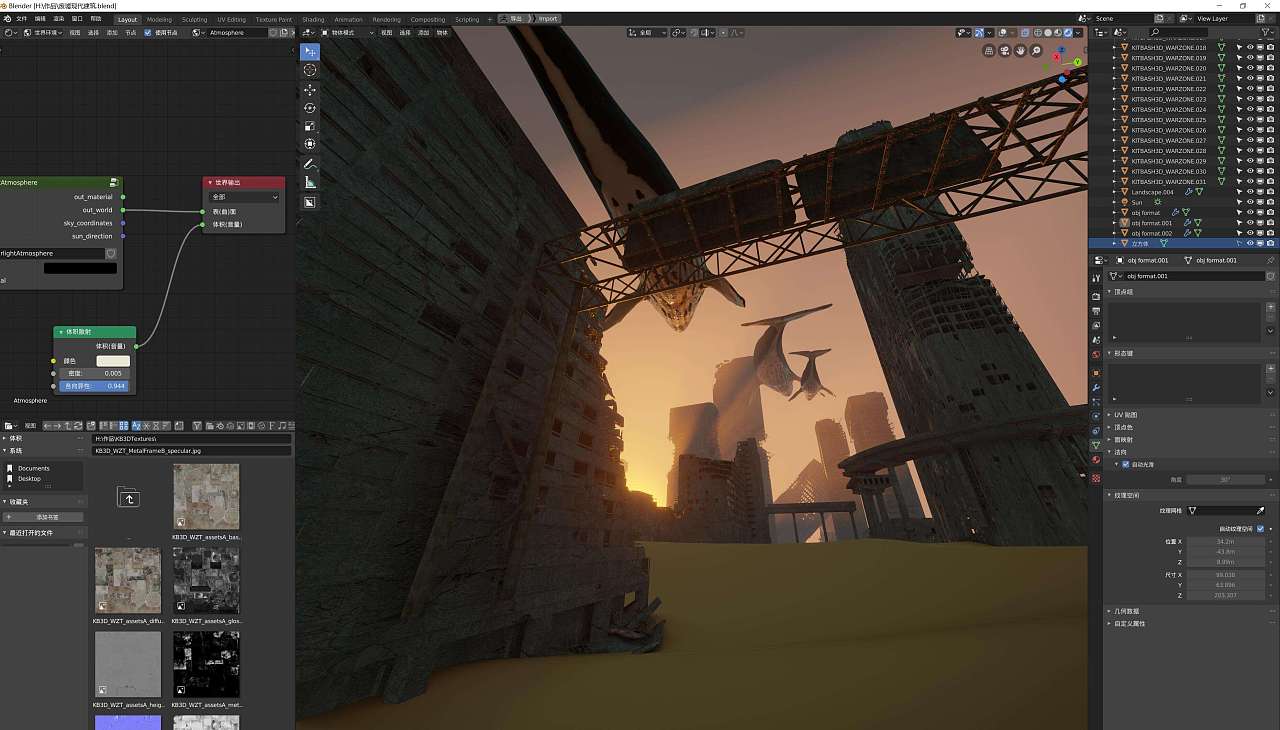The height and width of the screenshot is (730, 1280).
Task: Collapse the Normals panel
Action: [1120, 452]
